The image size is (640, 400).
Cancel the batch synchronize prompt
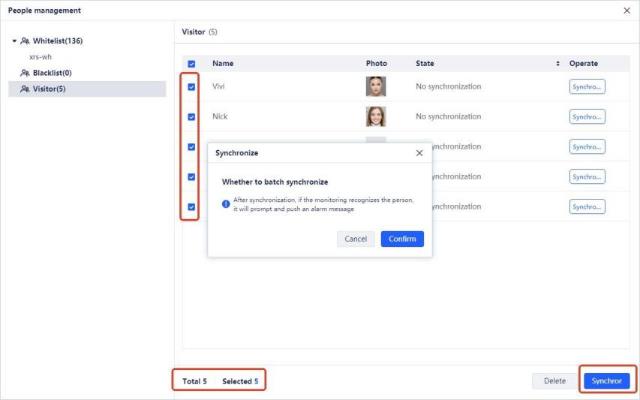click(355, 239)
